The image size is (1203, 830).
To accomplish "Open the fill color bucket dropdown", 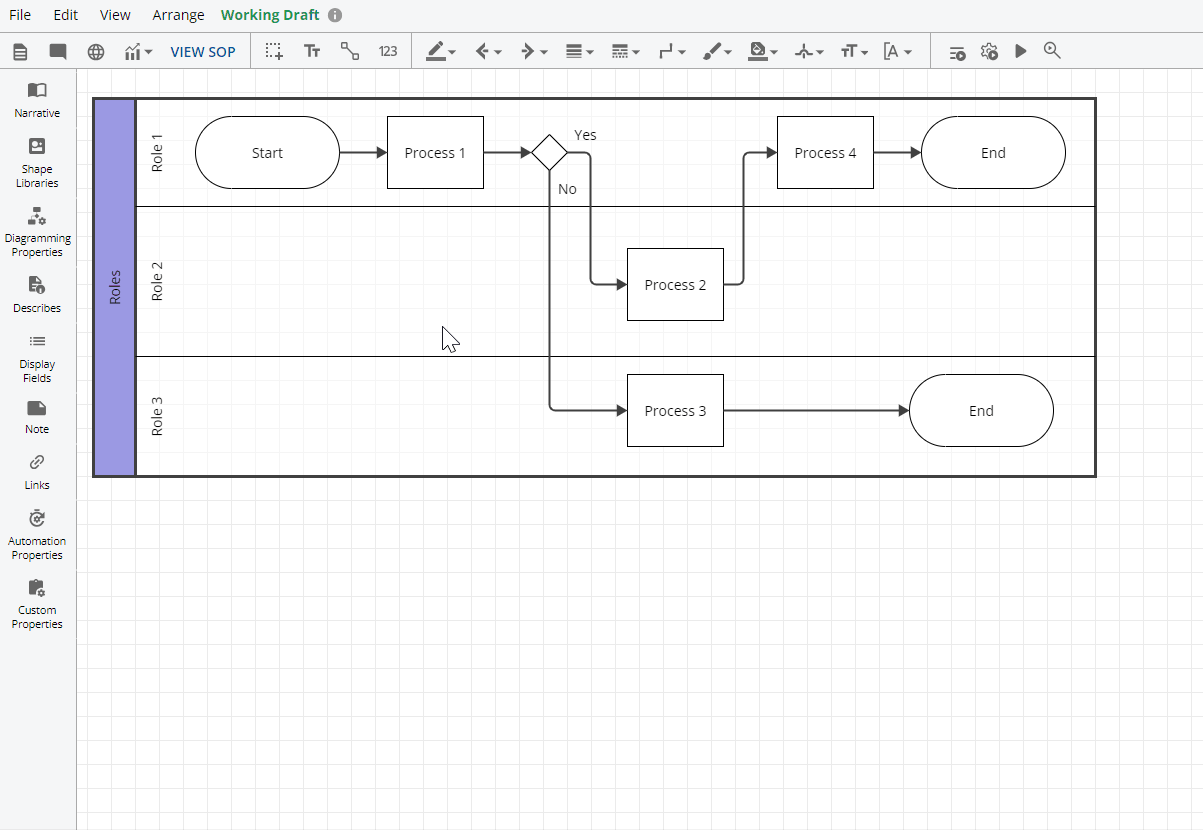I will 763,52.
